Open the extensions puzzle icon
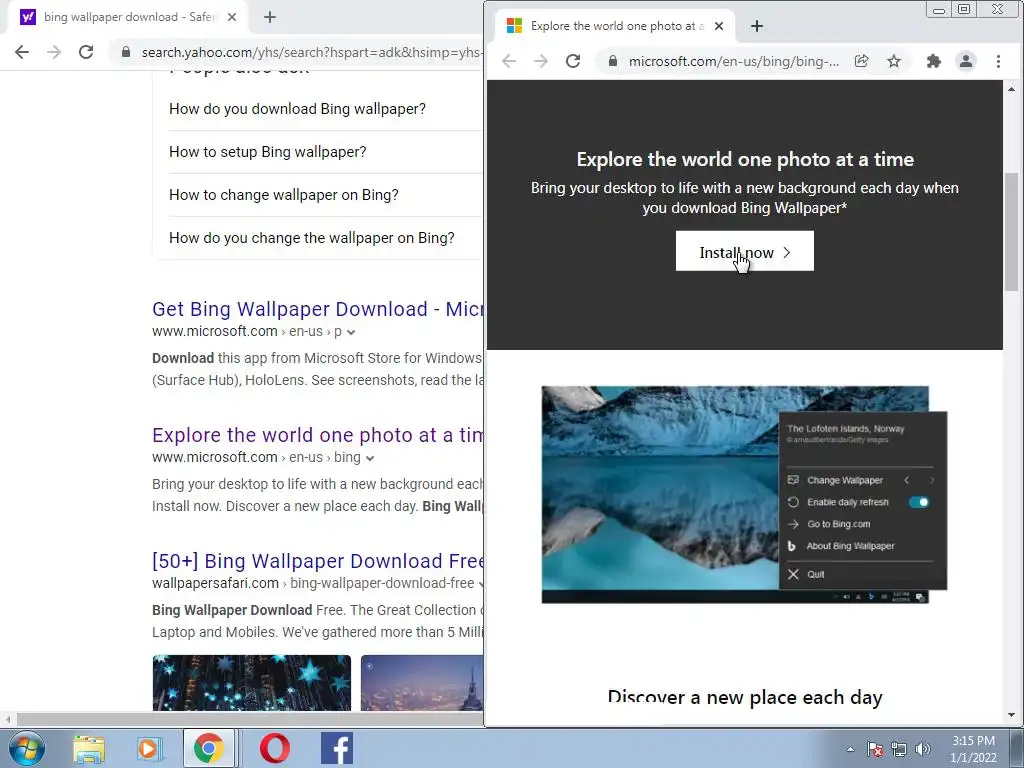Image resolution: width=1024 pixels, height=768 pixels. (934, 61)
